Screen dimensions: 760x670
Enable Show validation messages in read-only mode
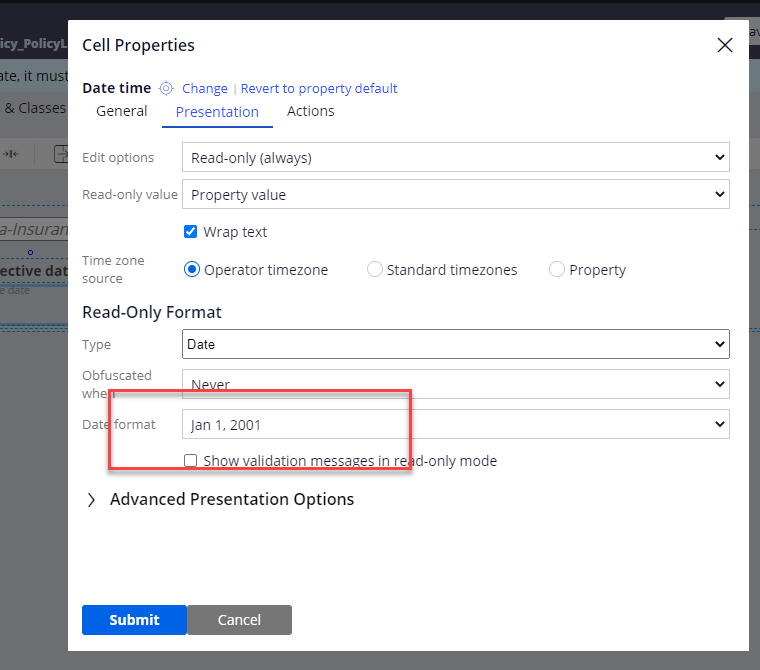190,461
